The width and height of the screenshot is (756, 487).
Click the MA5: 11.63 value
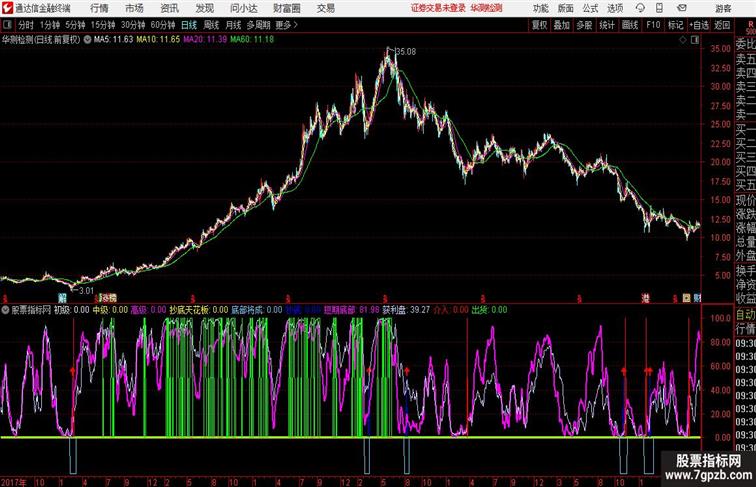point(113,40)
